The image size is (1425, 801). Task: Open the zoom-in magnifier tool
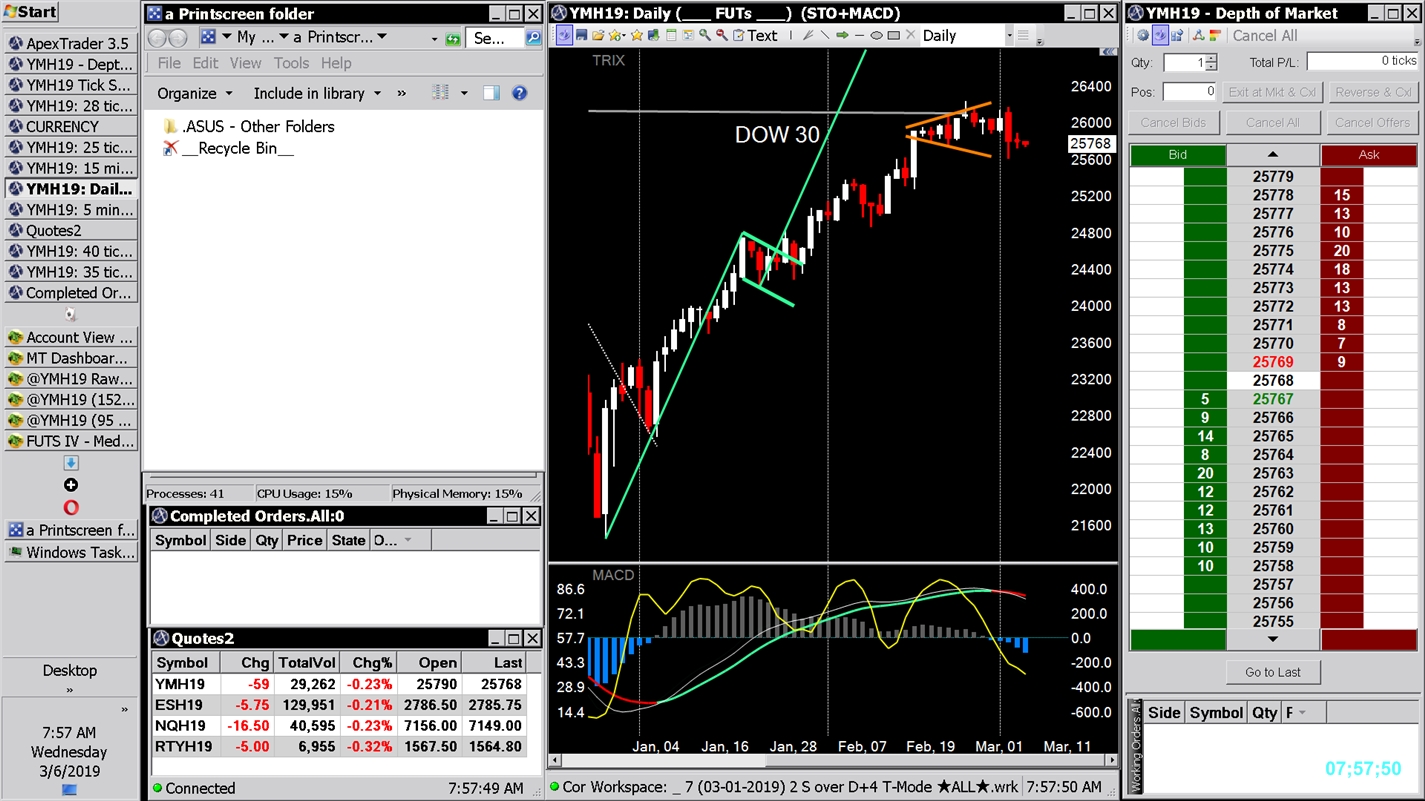tap(706, 35)
